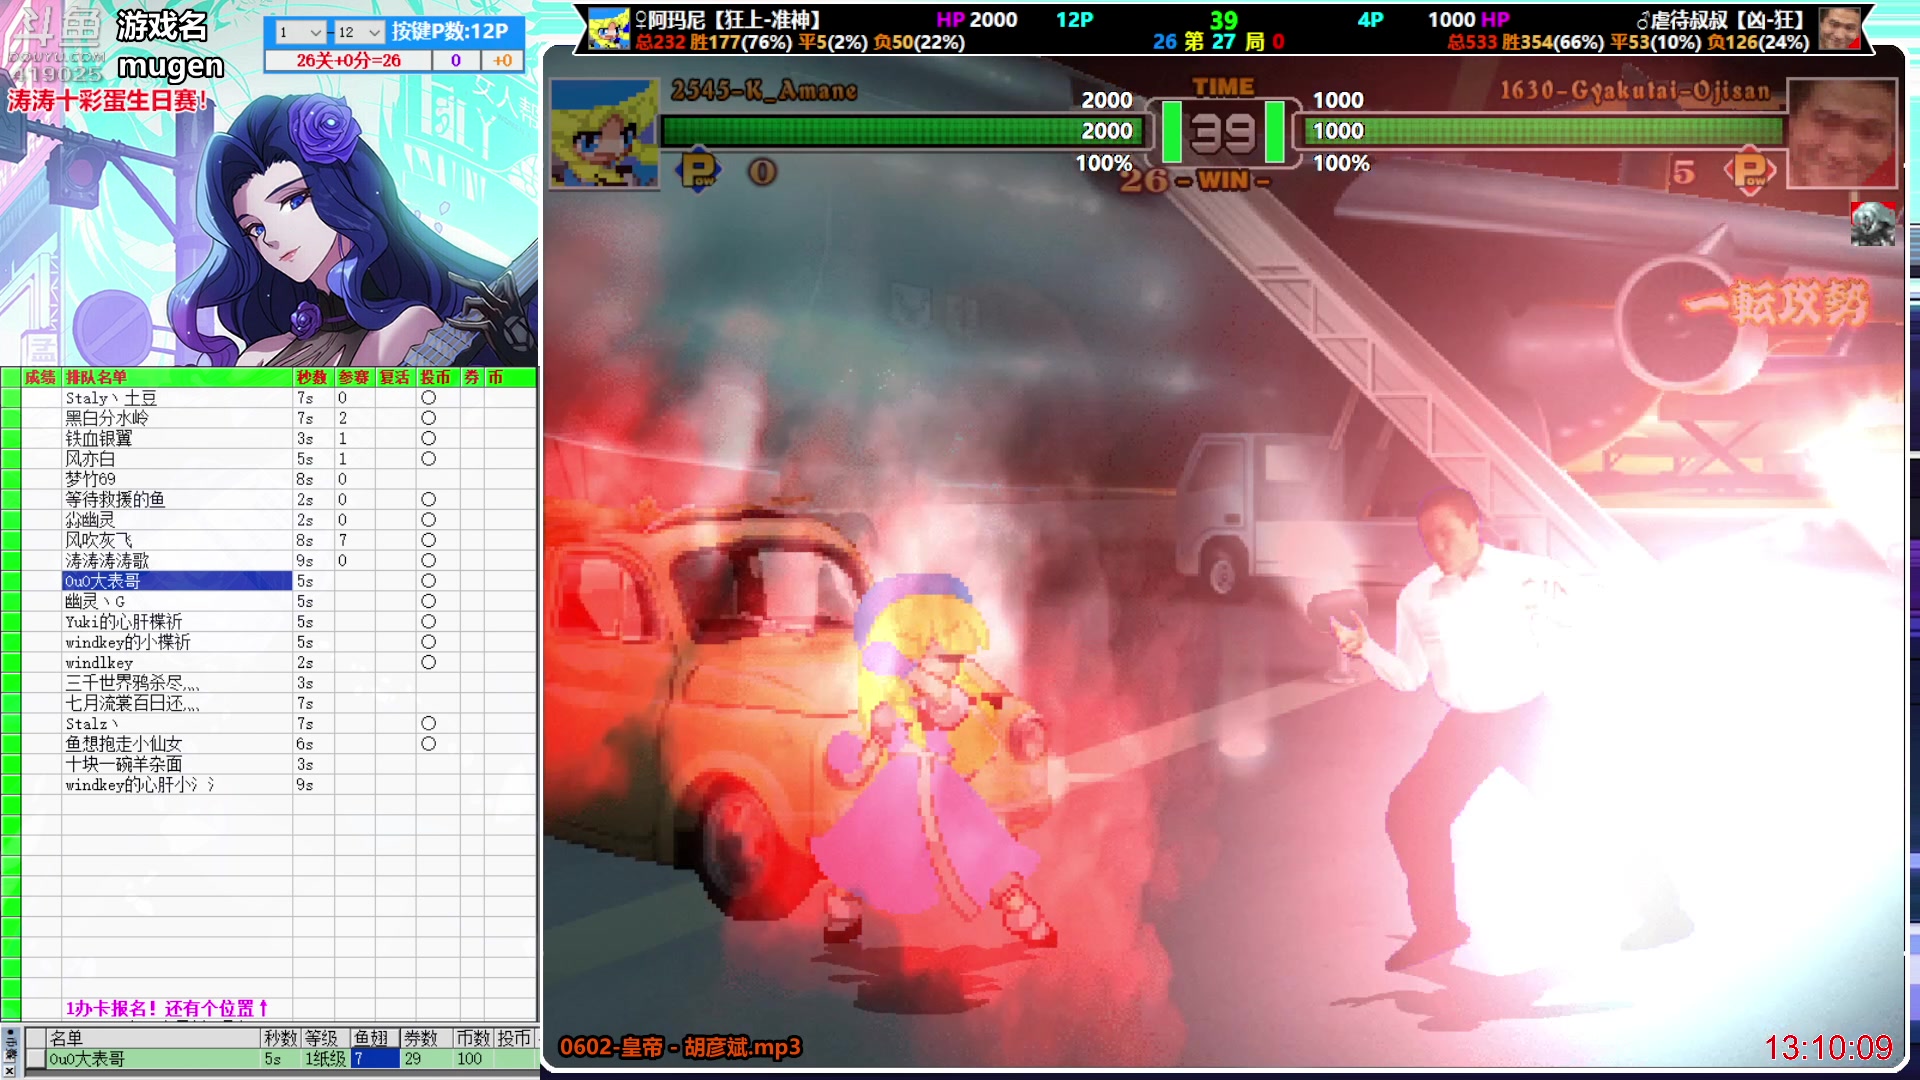Open the first range dropdown showing 1
The width and height of the screenshot is (1920, 1080).
[299, 32]
